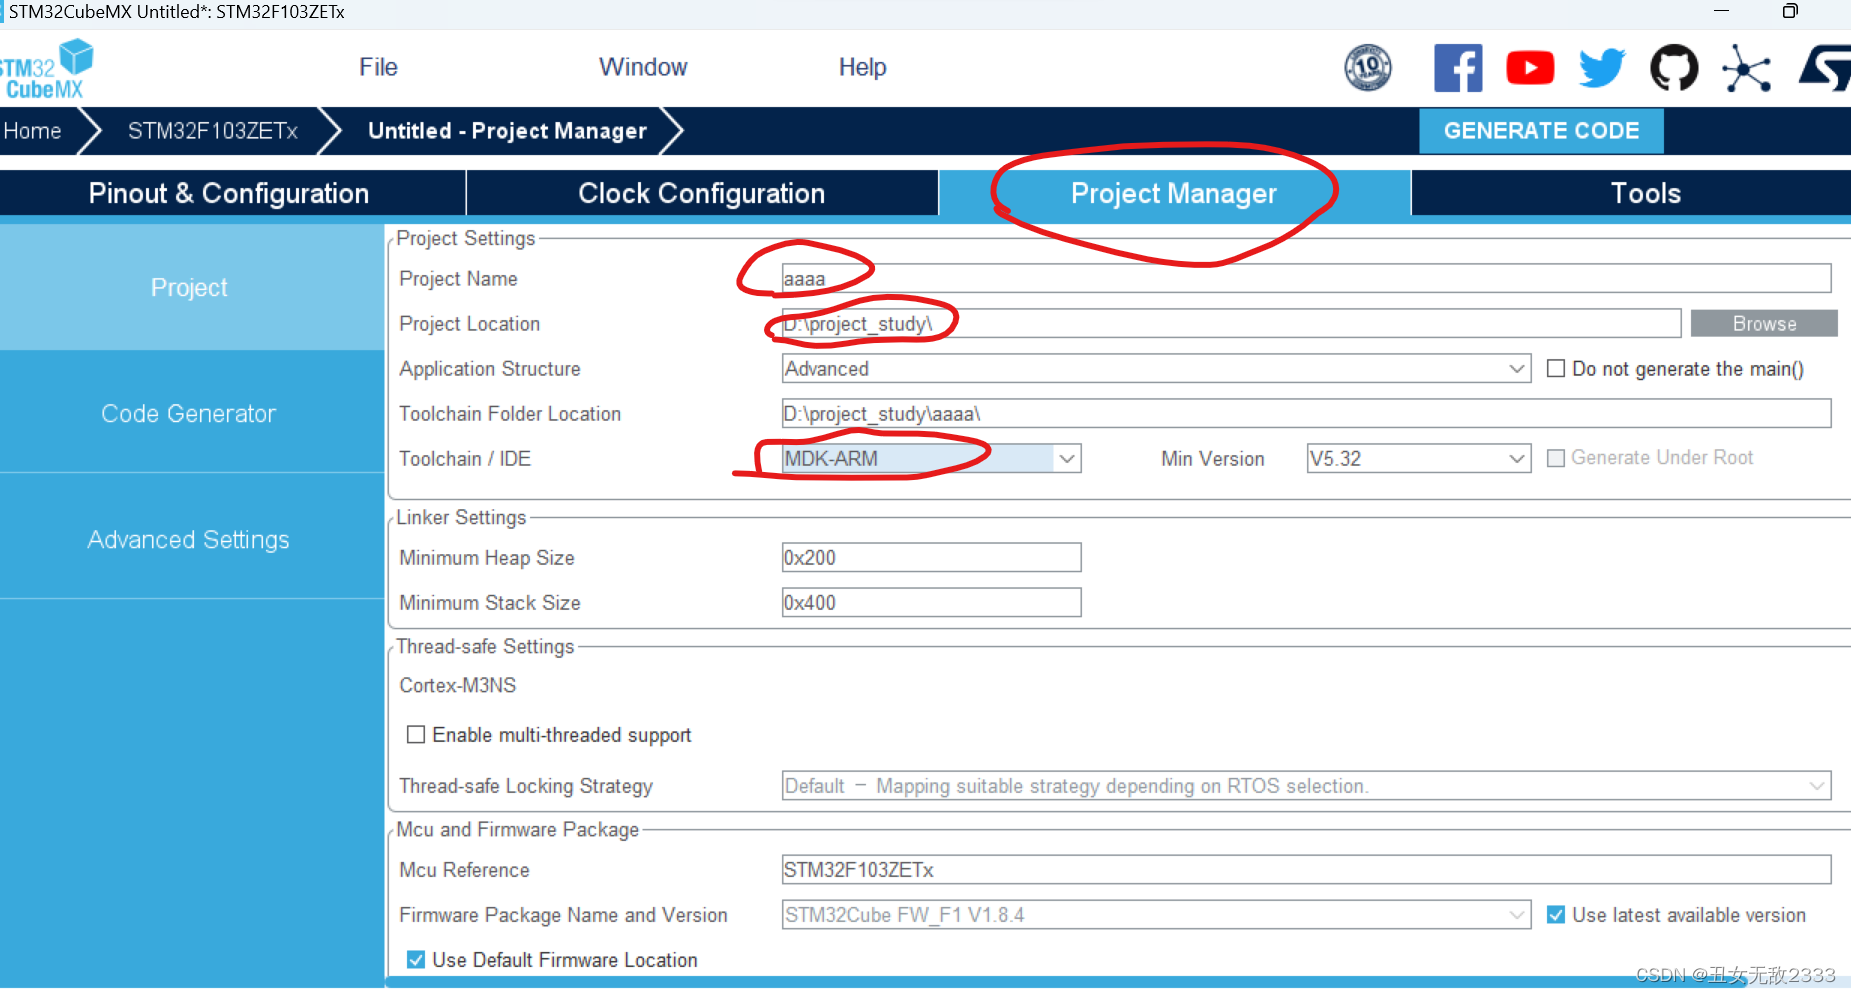Click the Project Name label

[x=458, y=278]
